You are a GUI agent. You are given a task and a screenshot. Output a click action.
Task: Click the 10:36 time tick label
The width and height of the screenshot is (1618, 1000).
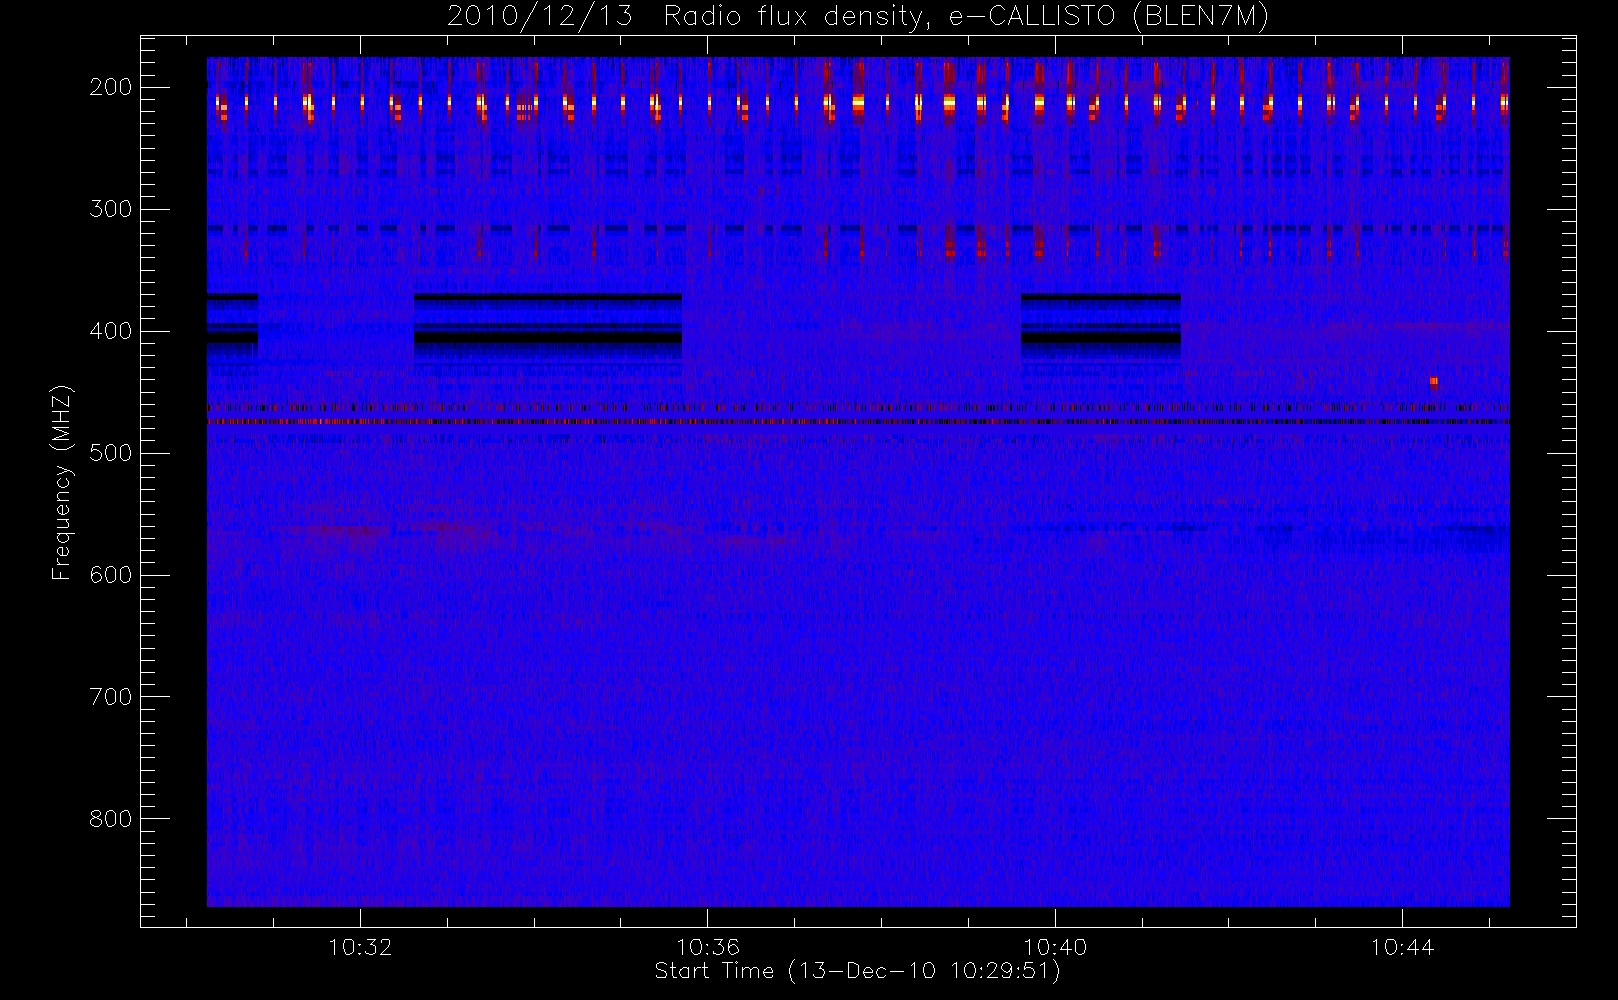pos(708,947)
